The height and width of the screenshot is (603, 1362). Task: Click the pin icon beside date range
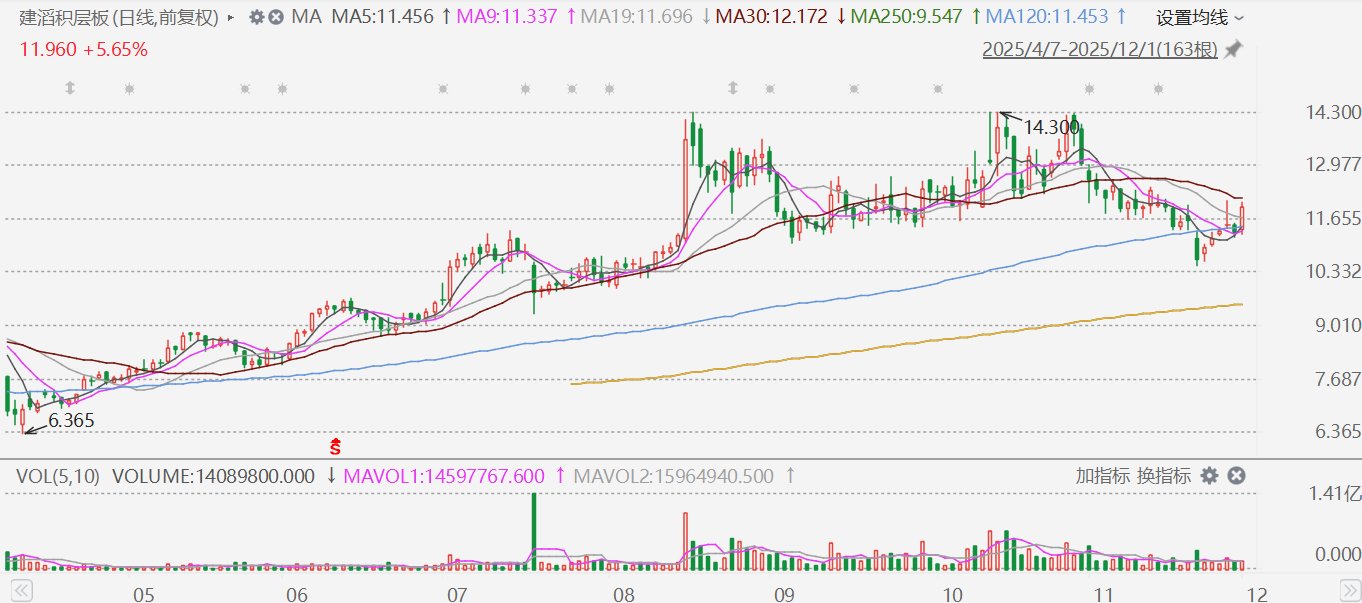(x=1233, y=50)
